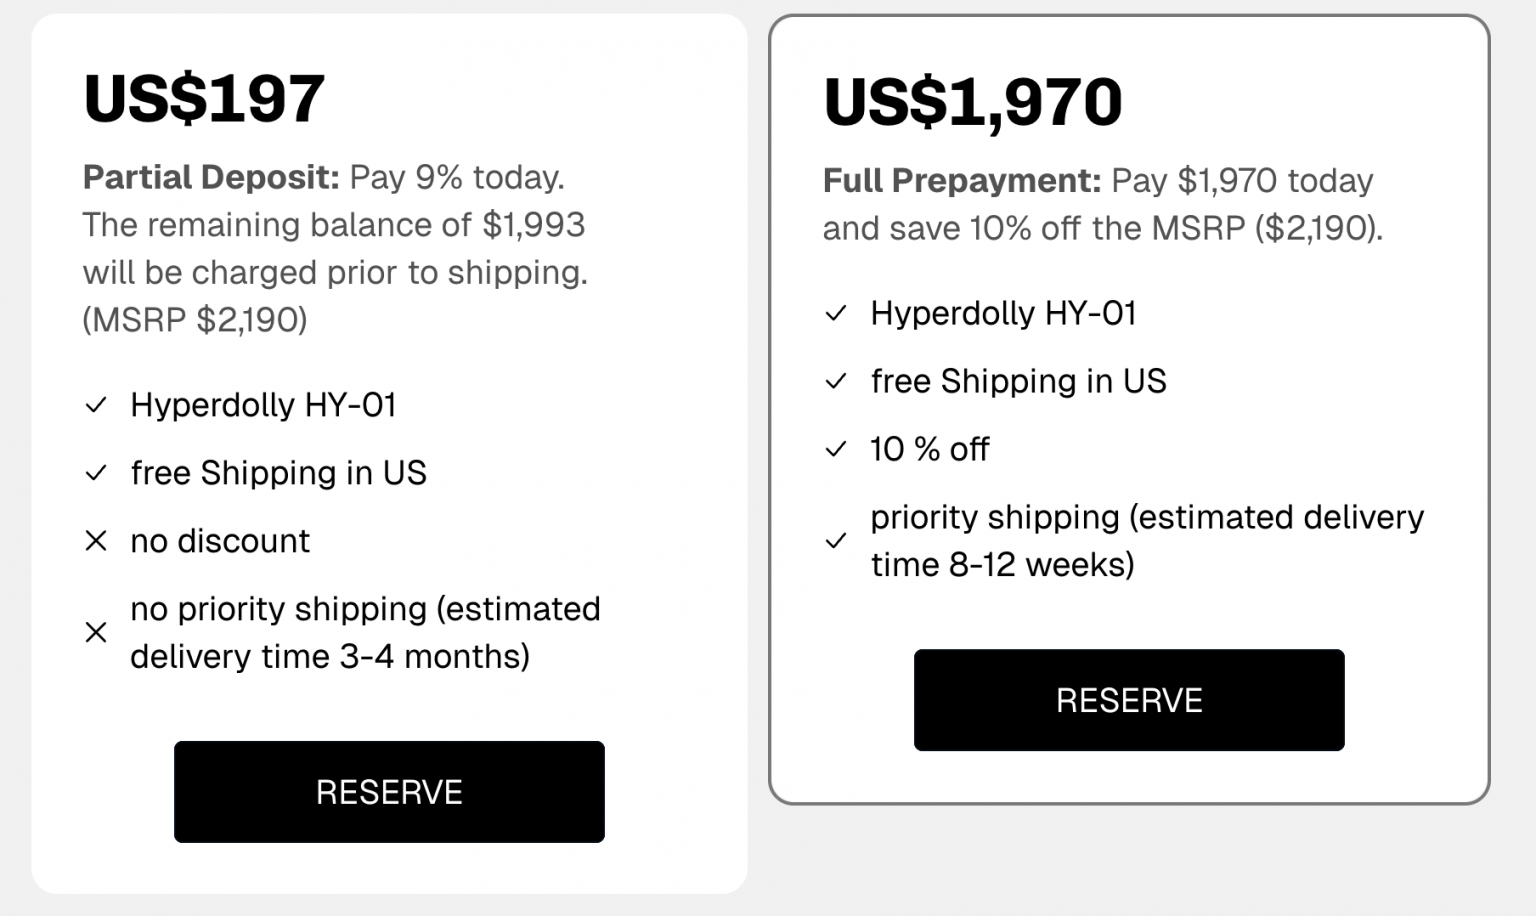Viewport: 1536px width, 916px height.
Task: Click checkmark beside priority shipping 8-12 weeks
Action: (x=836, y=541)
